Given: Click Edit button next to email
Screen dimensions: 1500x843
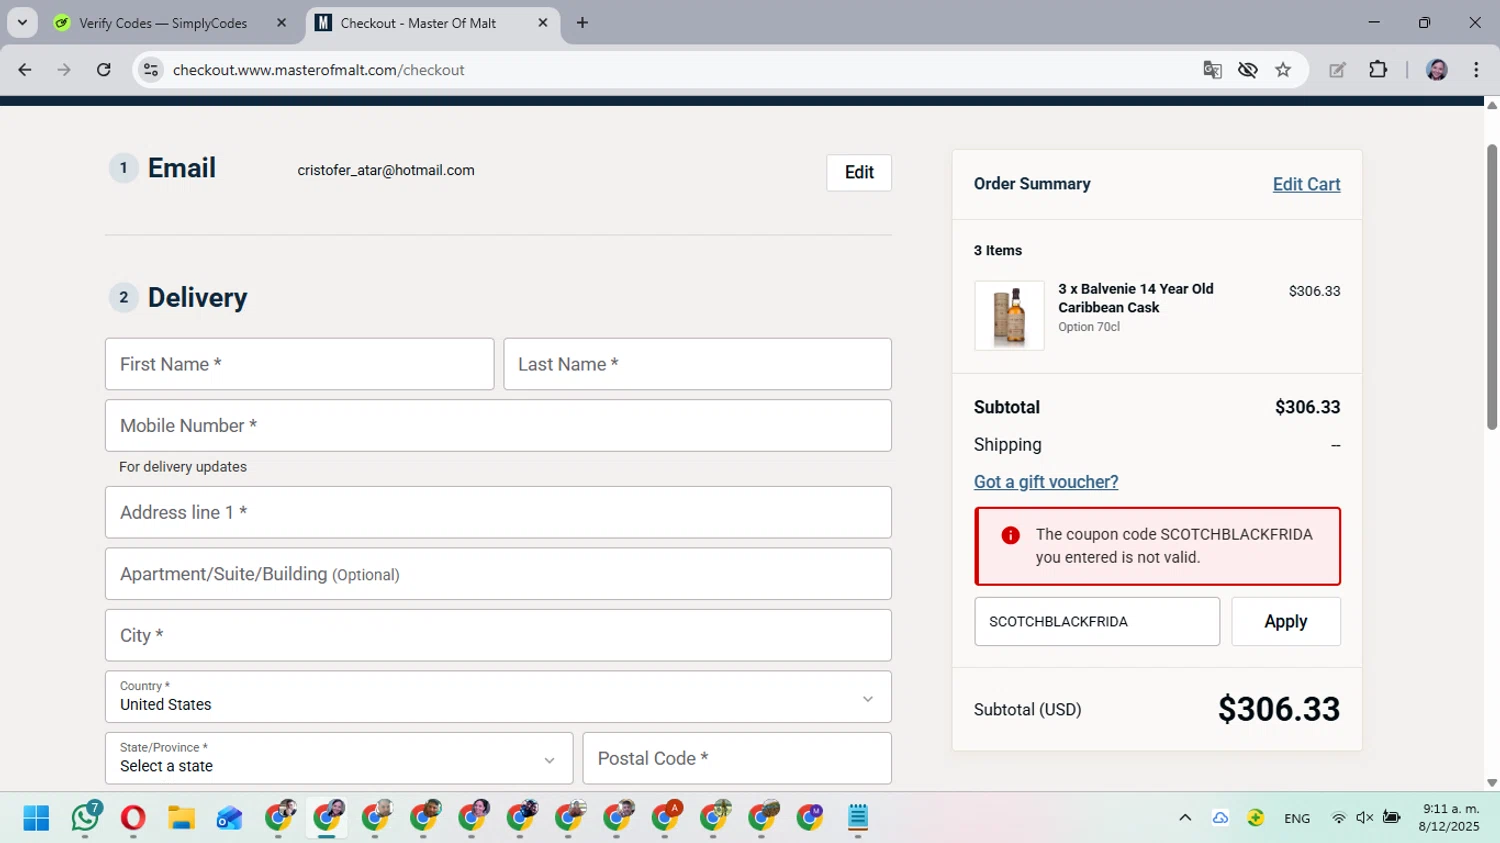Looking at the screenshot, I should tap(859, 172).
